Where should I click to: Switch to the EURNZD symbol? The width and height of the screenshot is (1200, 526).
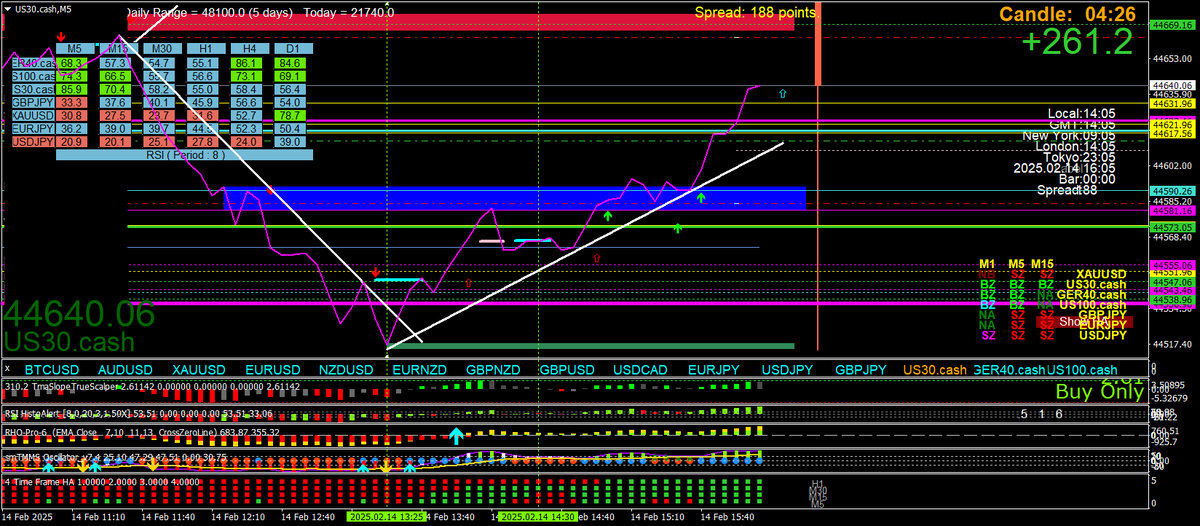click(419, 370)
